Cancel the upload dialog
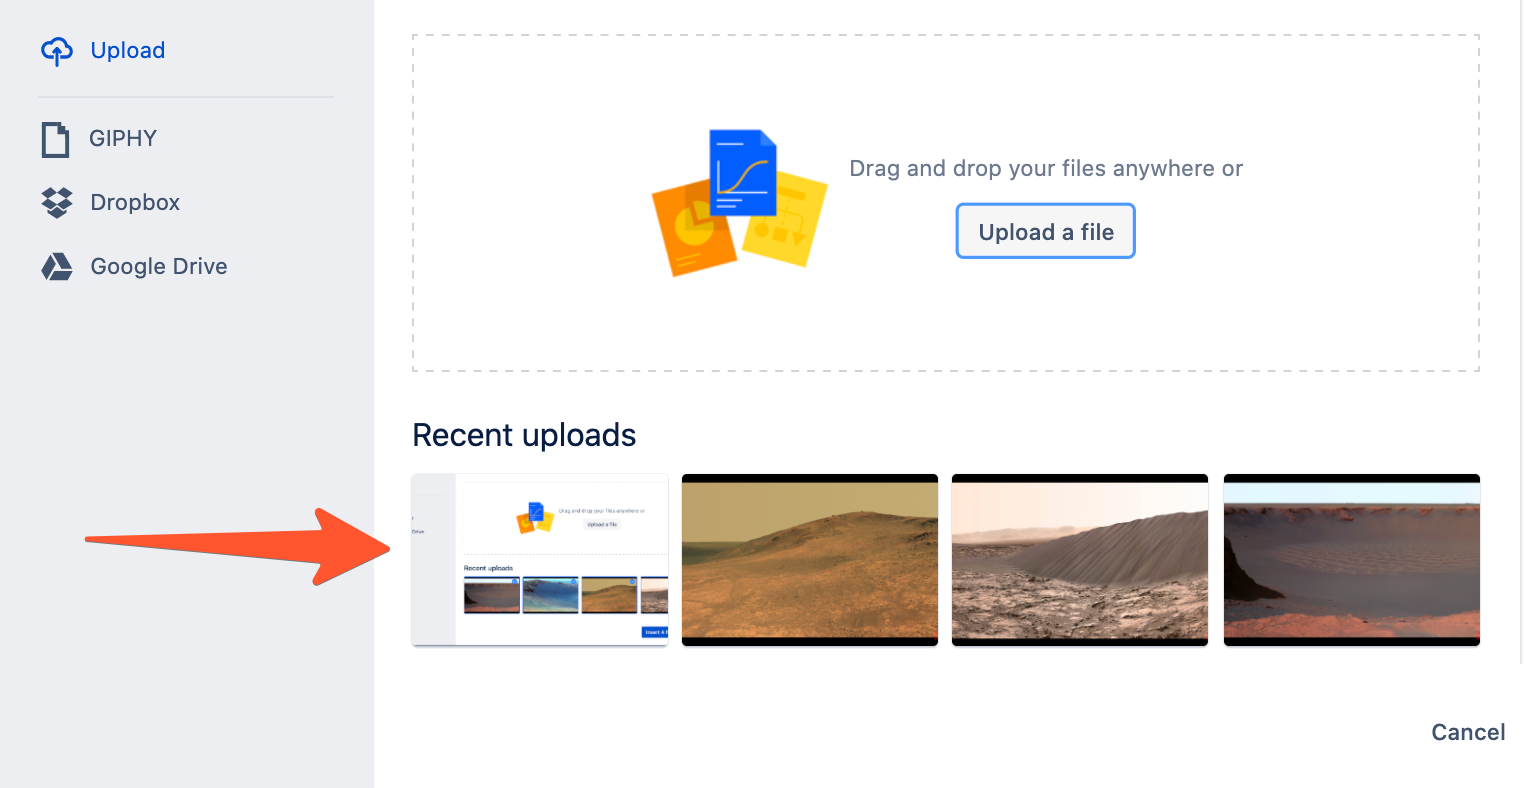The width and height of the screenshot is (1524, 788). (x=1467, y=732)
